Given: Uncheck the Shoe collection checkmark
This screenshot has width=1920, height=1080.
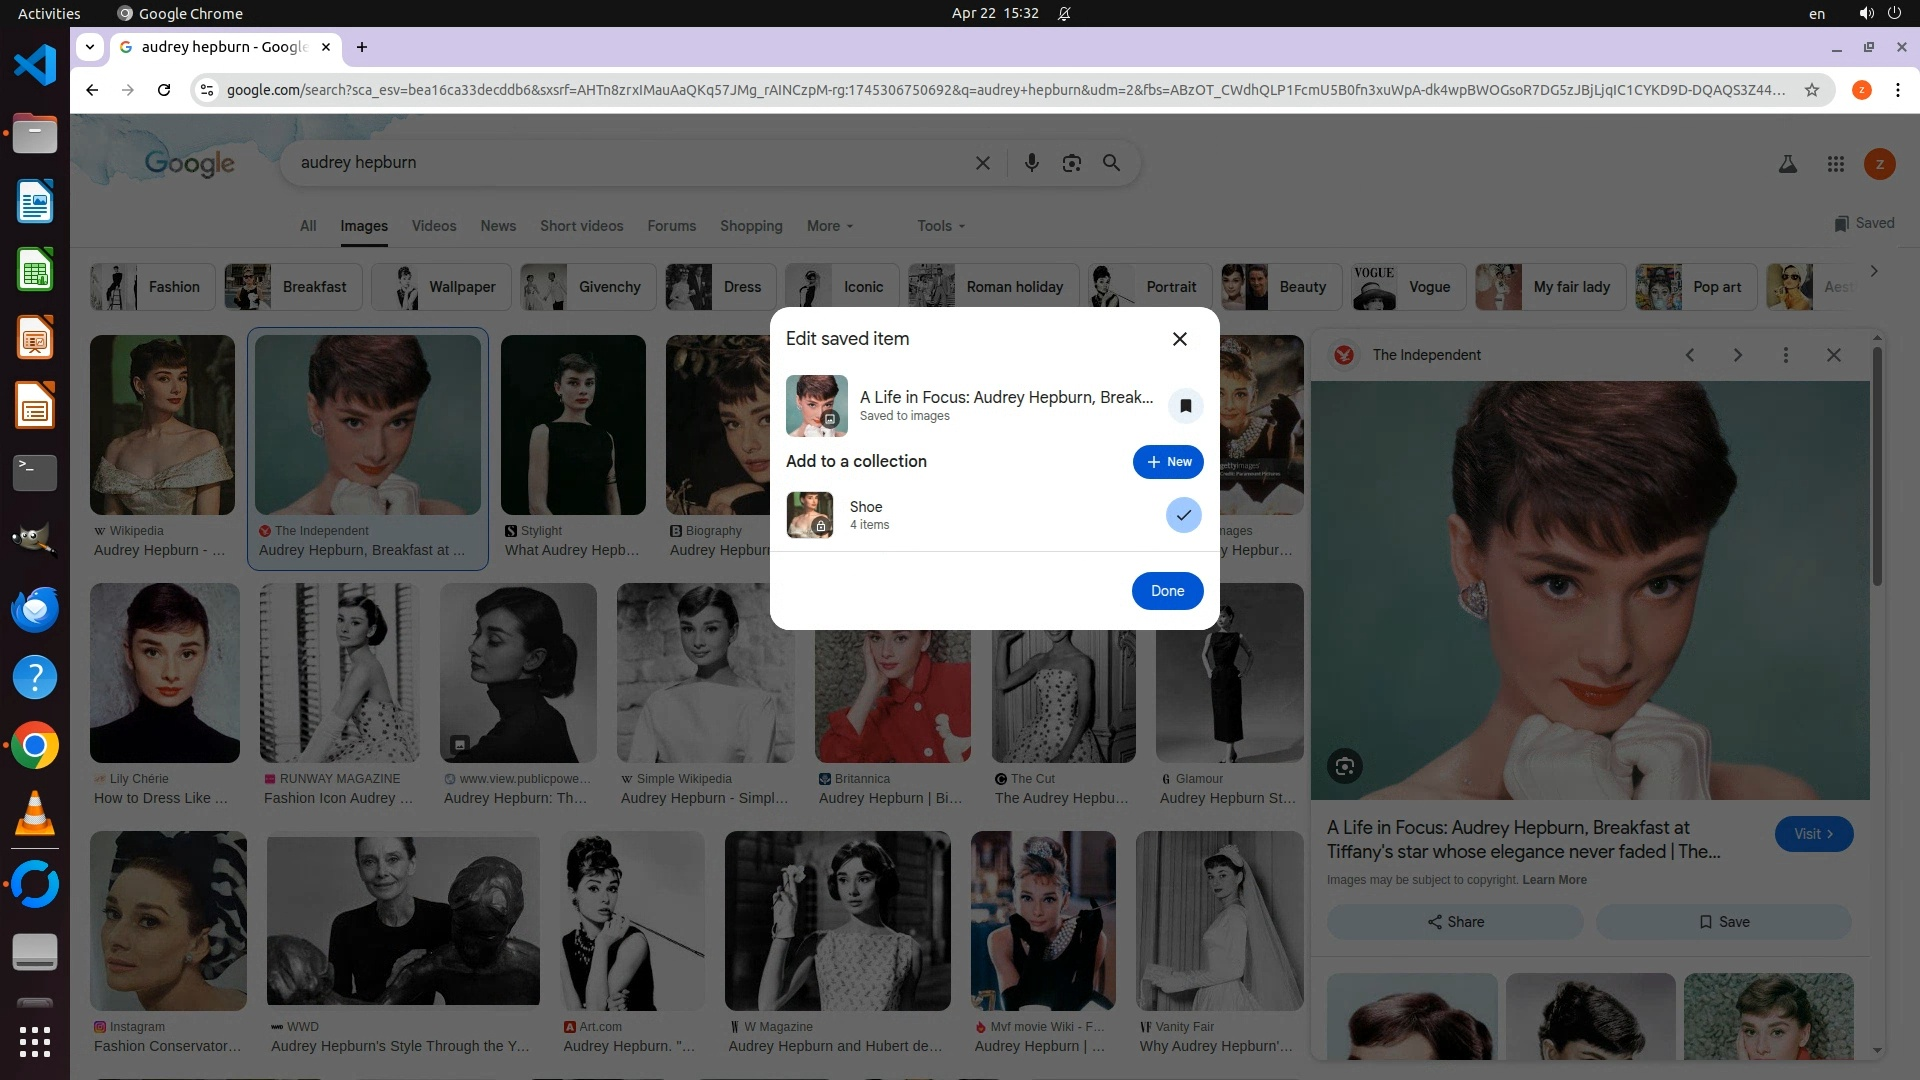Looking at the screenshot, I should (1183, 515).
